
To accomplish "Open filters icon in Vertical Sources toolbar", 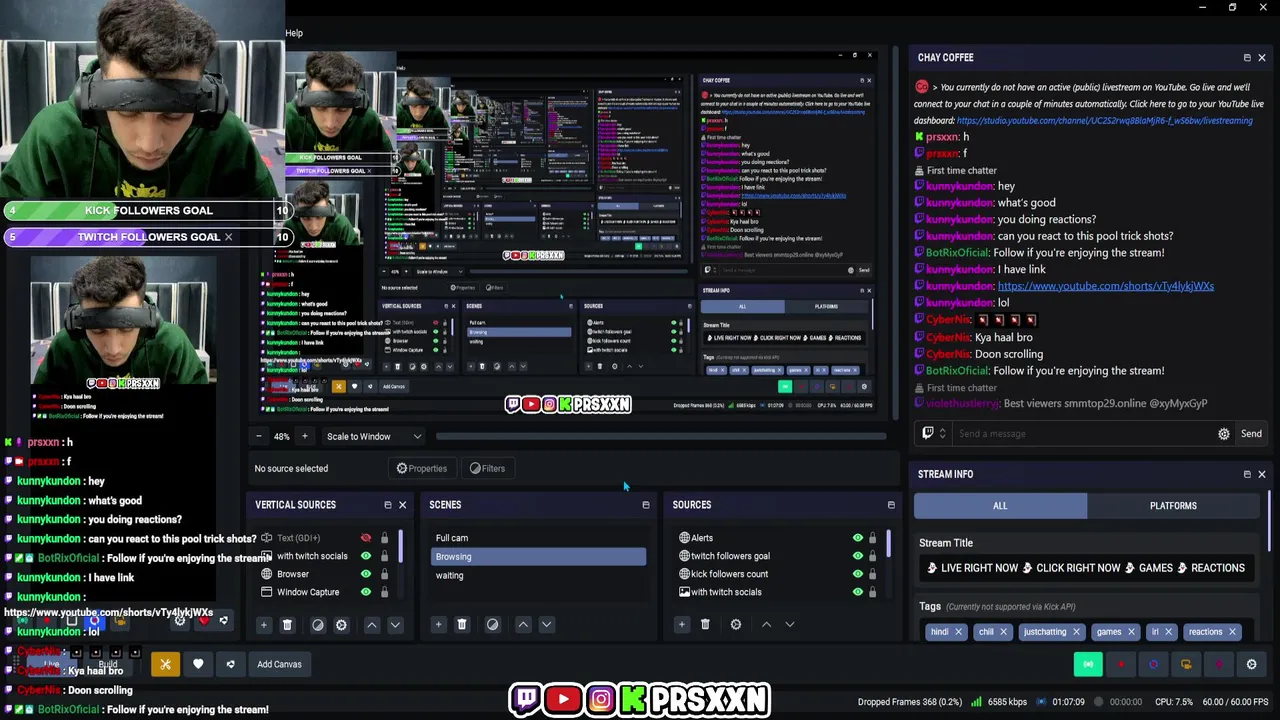I will pyautogui.click(x=318, y=625).
